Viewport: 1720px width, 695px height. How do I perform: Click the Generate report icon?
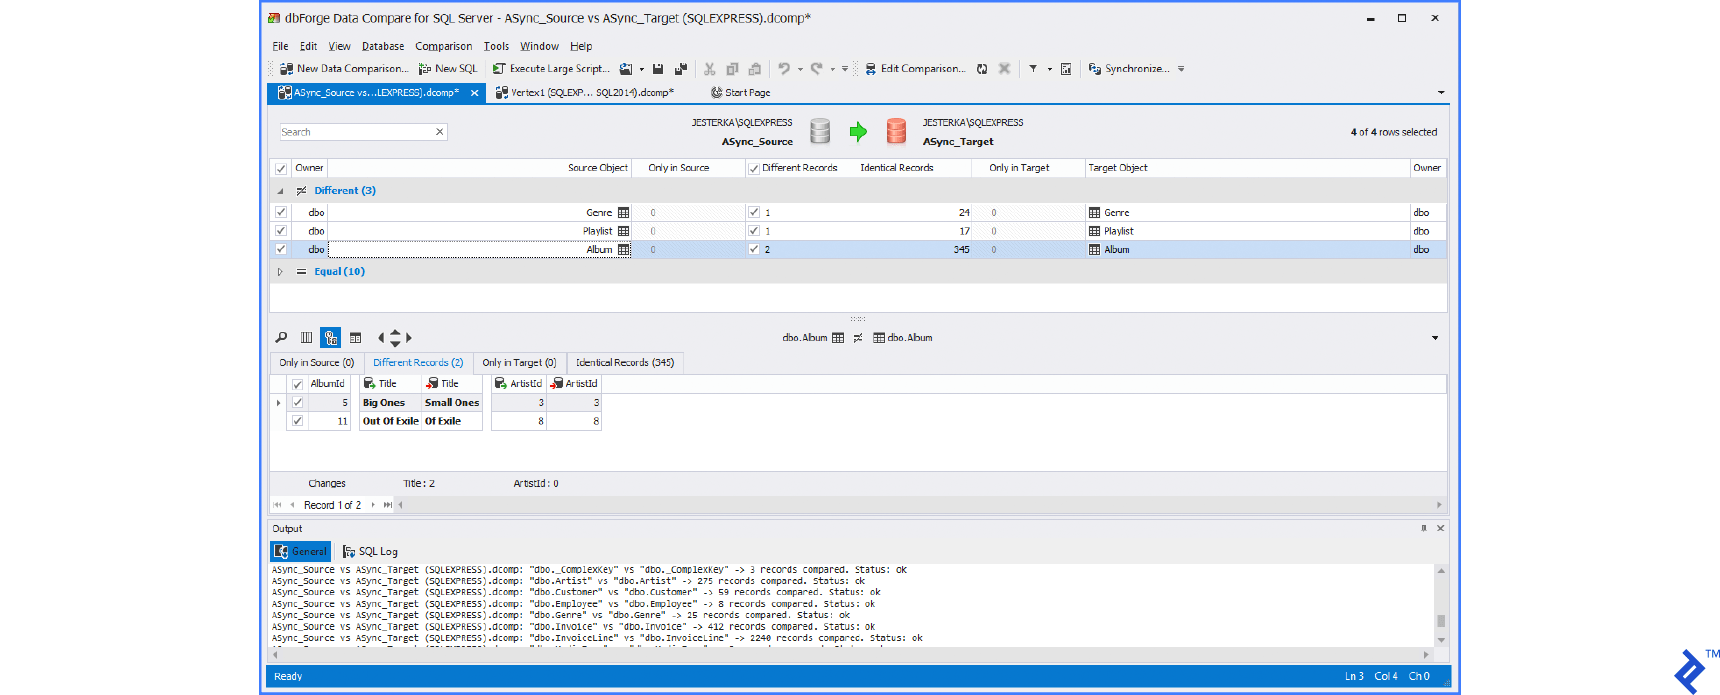tap(1066, 69)
